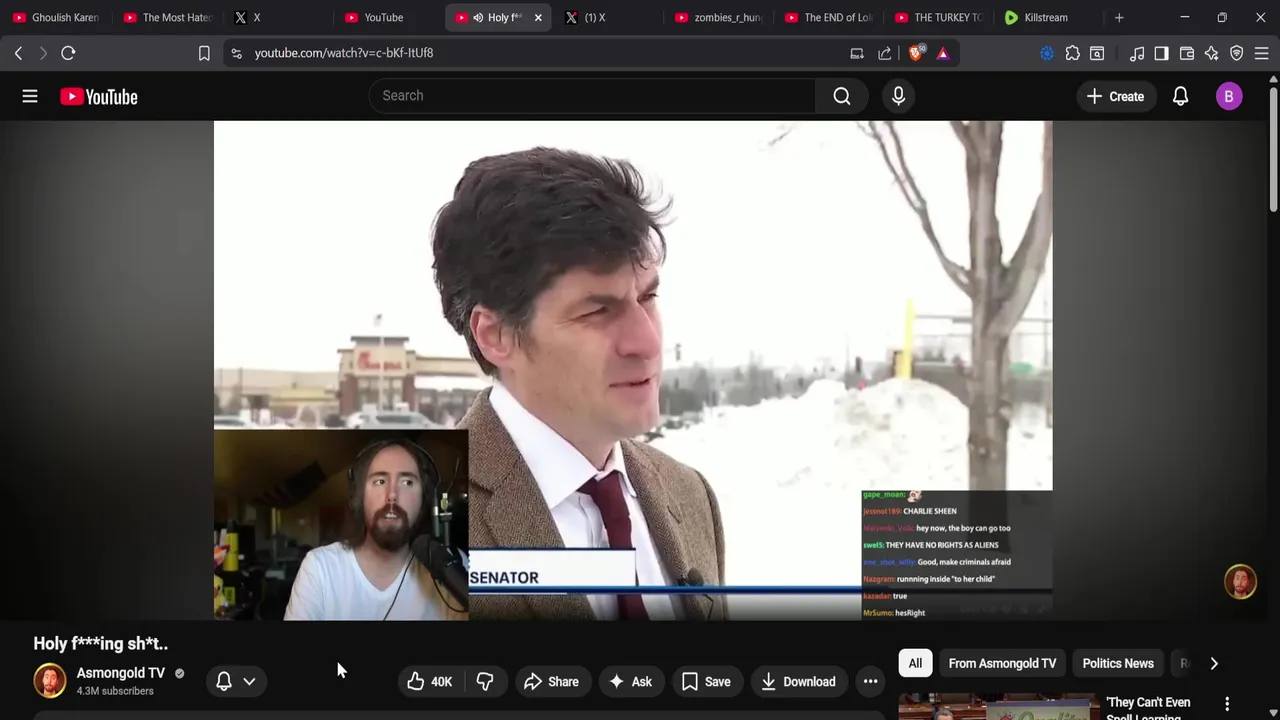Switch to the zombies_r_hung tab

point(718,17)
